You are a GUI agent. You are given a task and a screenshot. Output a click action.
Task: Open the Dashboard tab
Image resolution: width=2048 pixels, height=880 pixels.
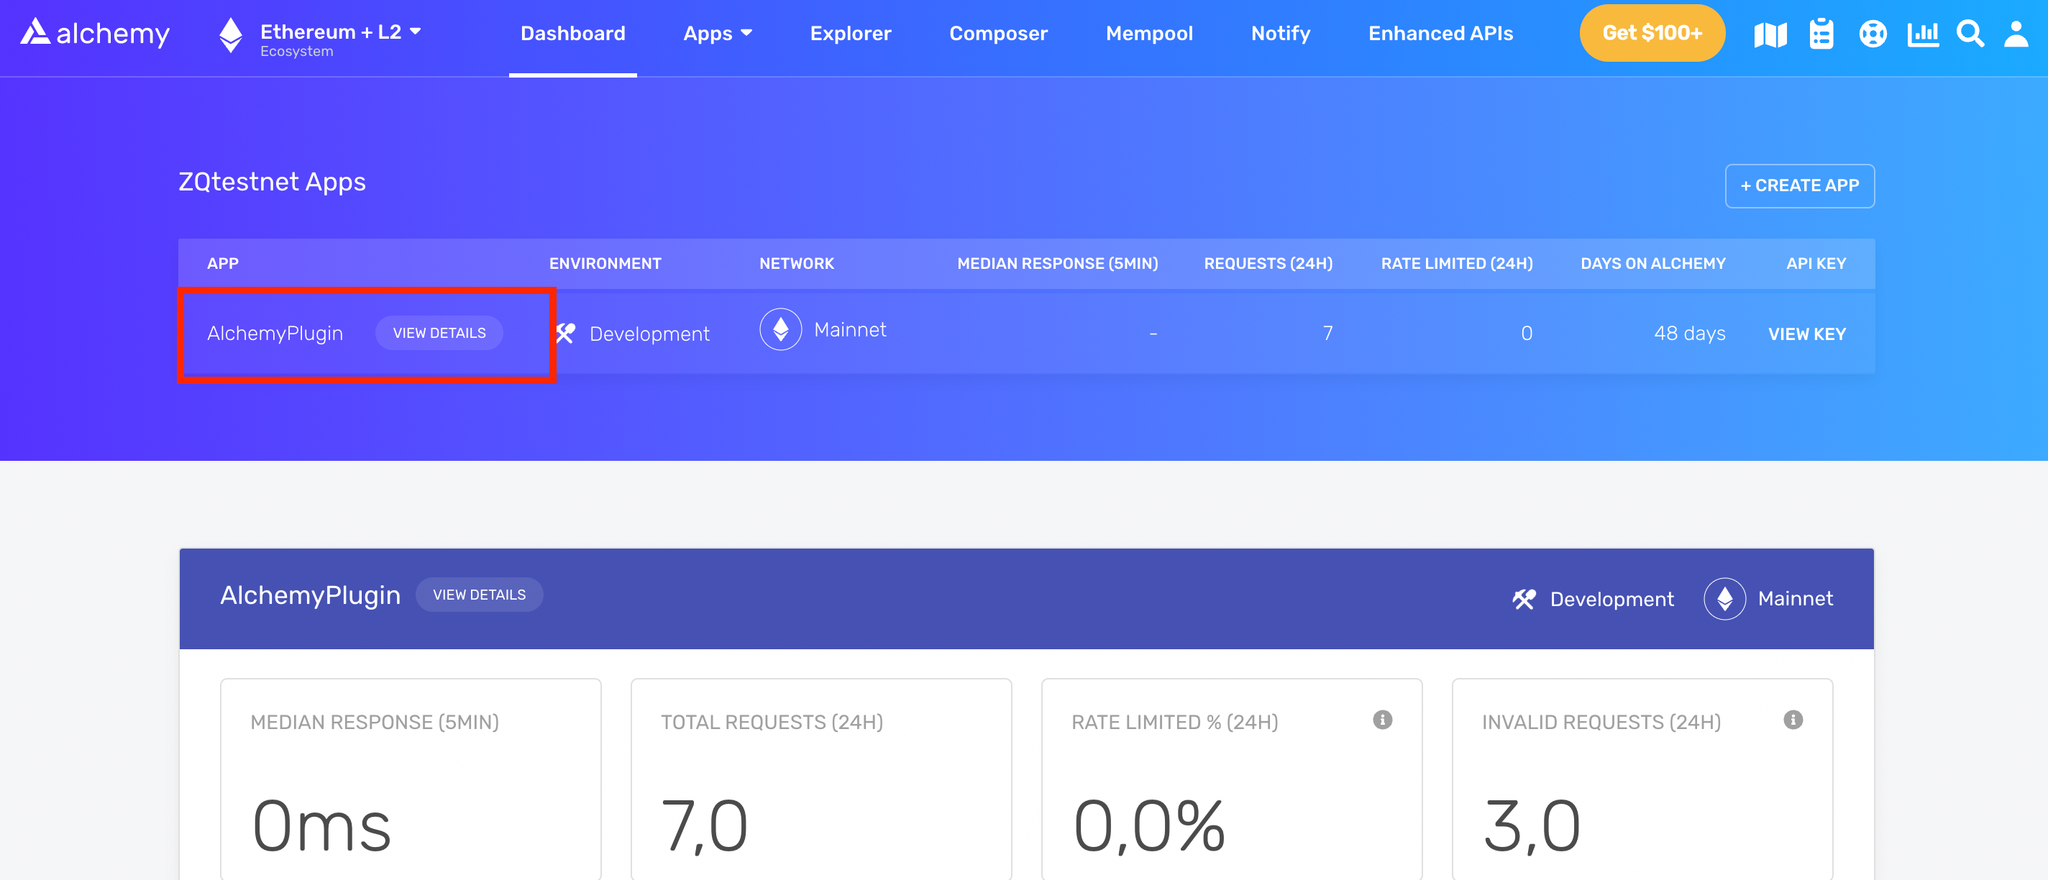pyautogui.click(x=573, y=34)
